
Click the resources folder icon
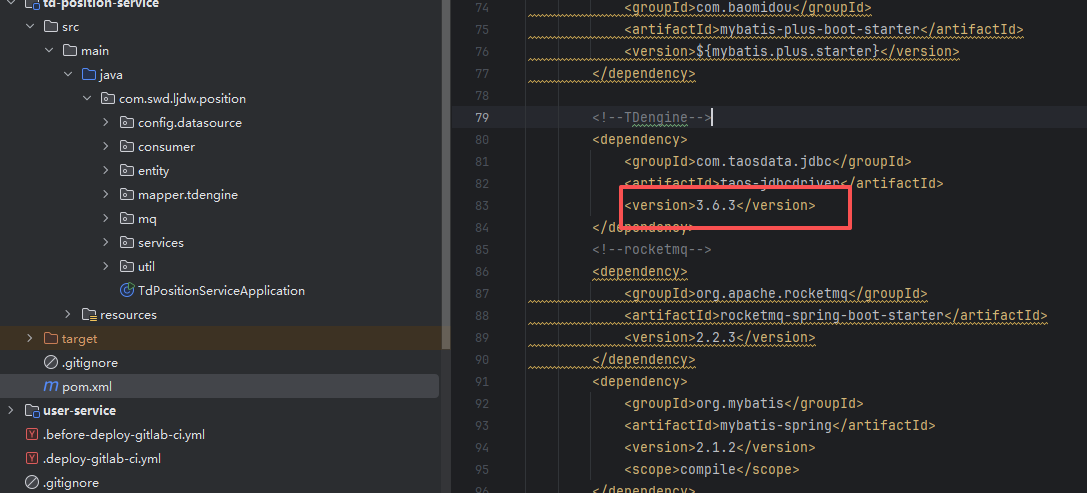point(89,315)
